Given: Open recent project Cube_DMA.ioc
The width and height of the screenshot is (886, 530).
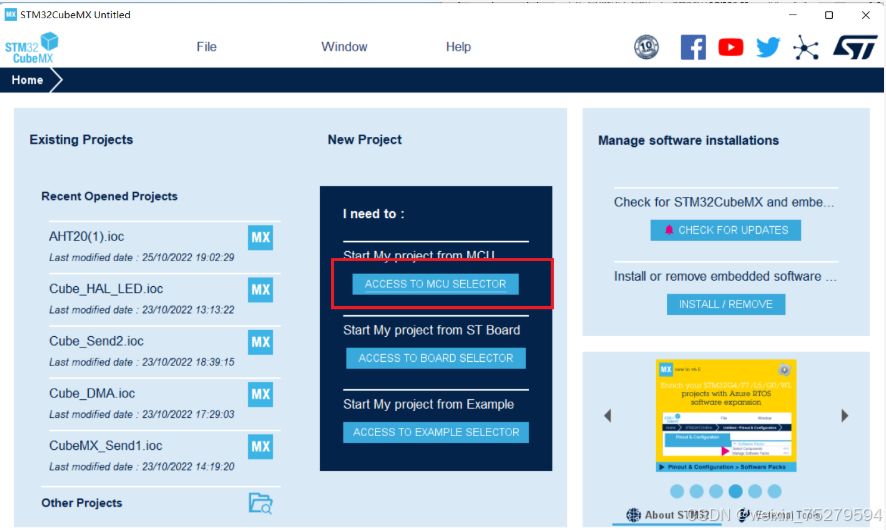Looking at the screenshot, I should (x=92, y=393).
